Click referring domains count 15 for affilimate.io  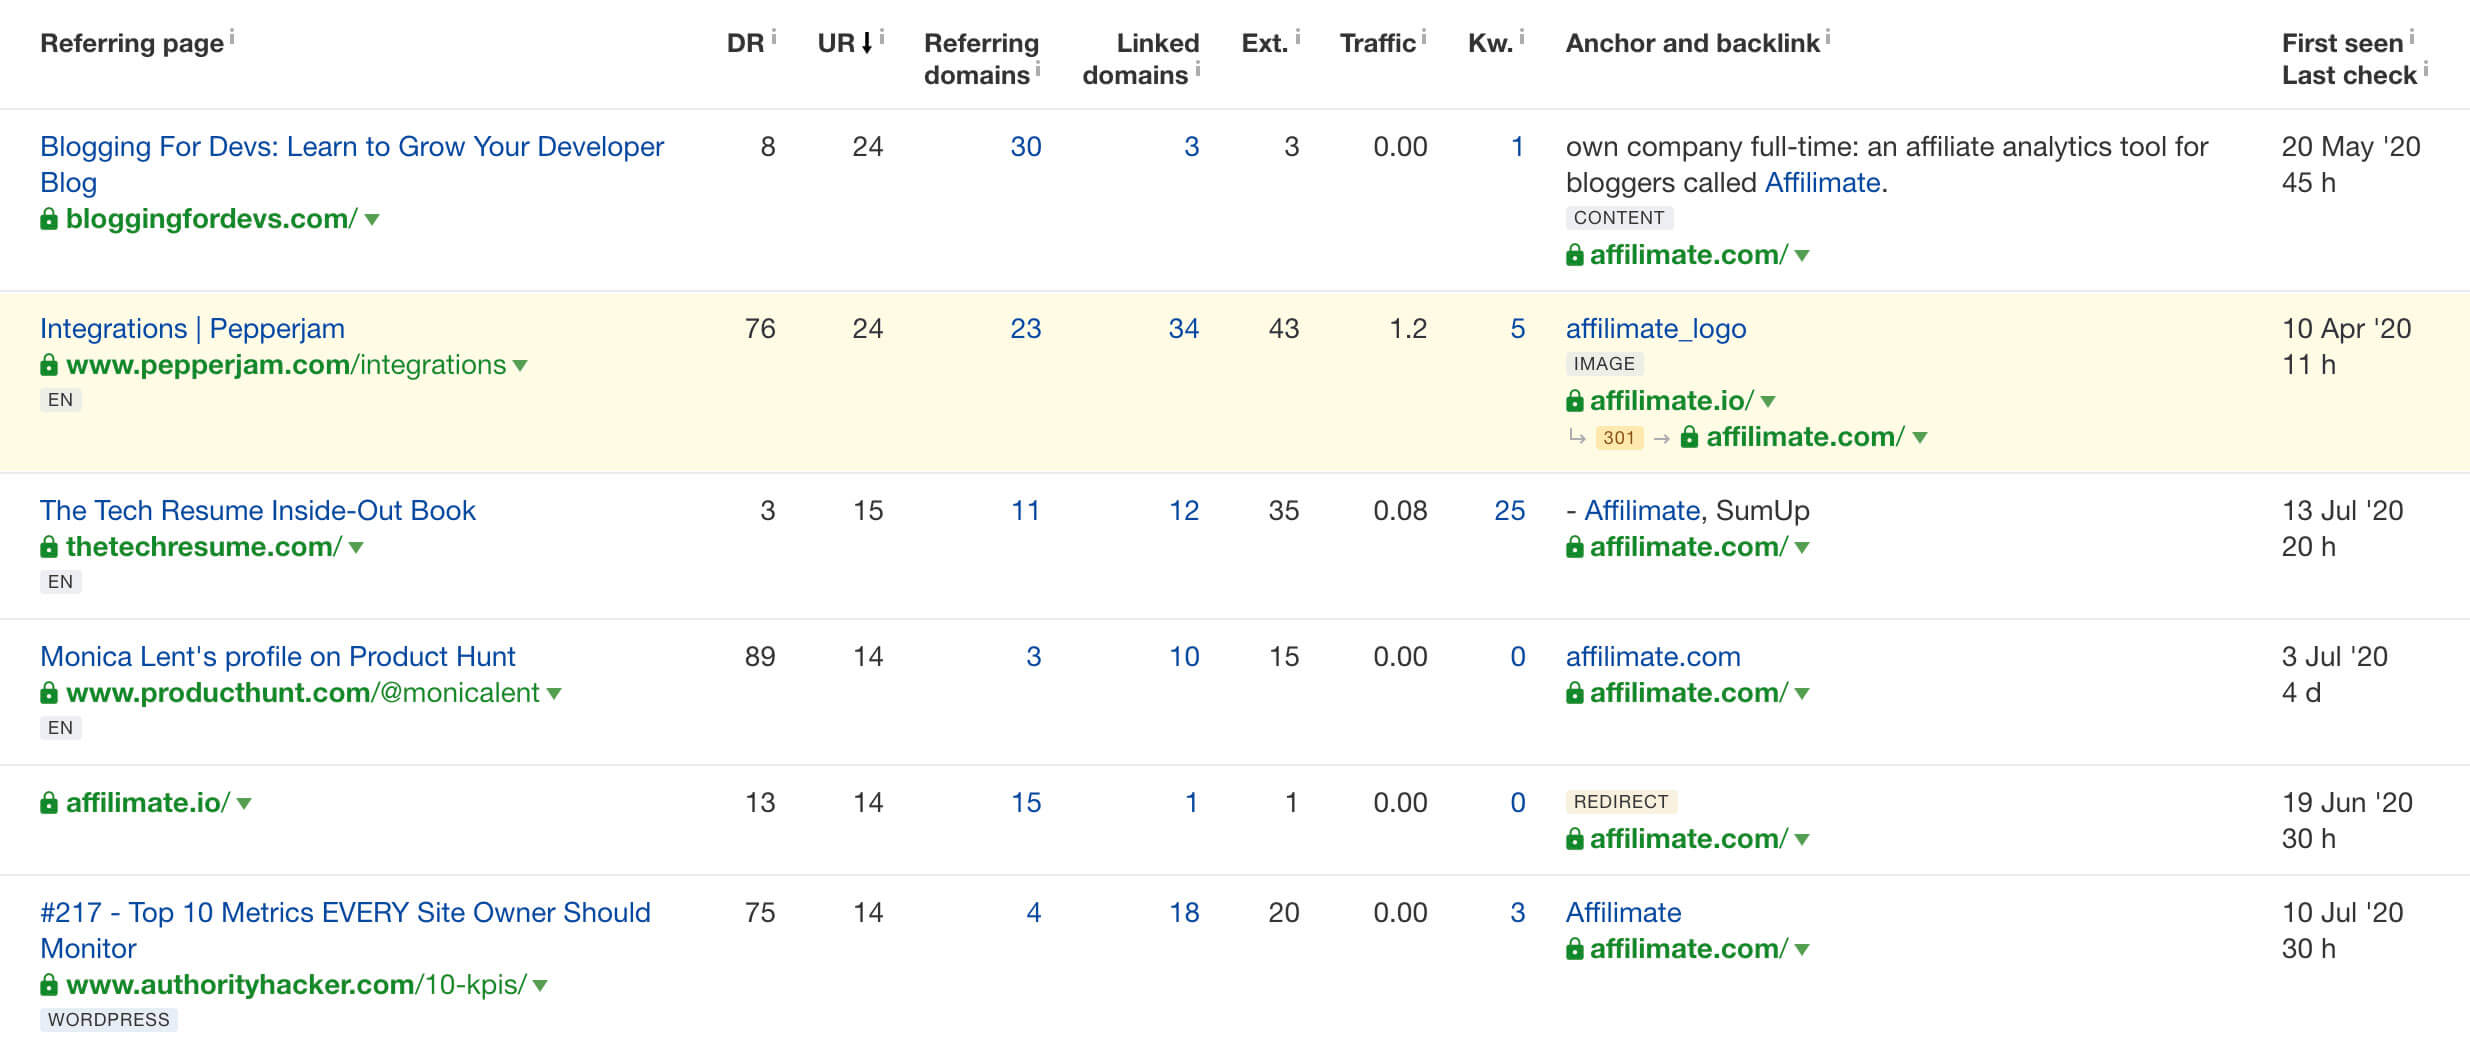click(1026, 802)
